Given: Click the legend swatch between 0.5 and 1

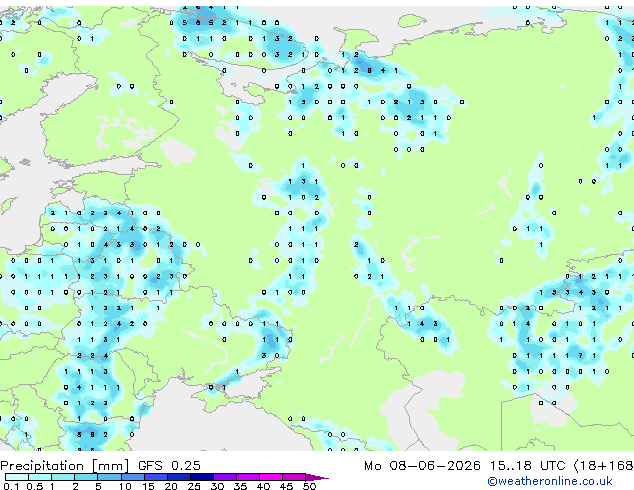Looking at the screenshot, I should pos(40,477).
